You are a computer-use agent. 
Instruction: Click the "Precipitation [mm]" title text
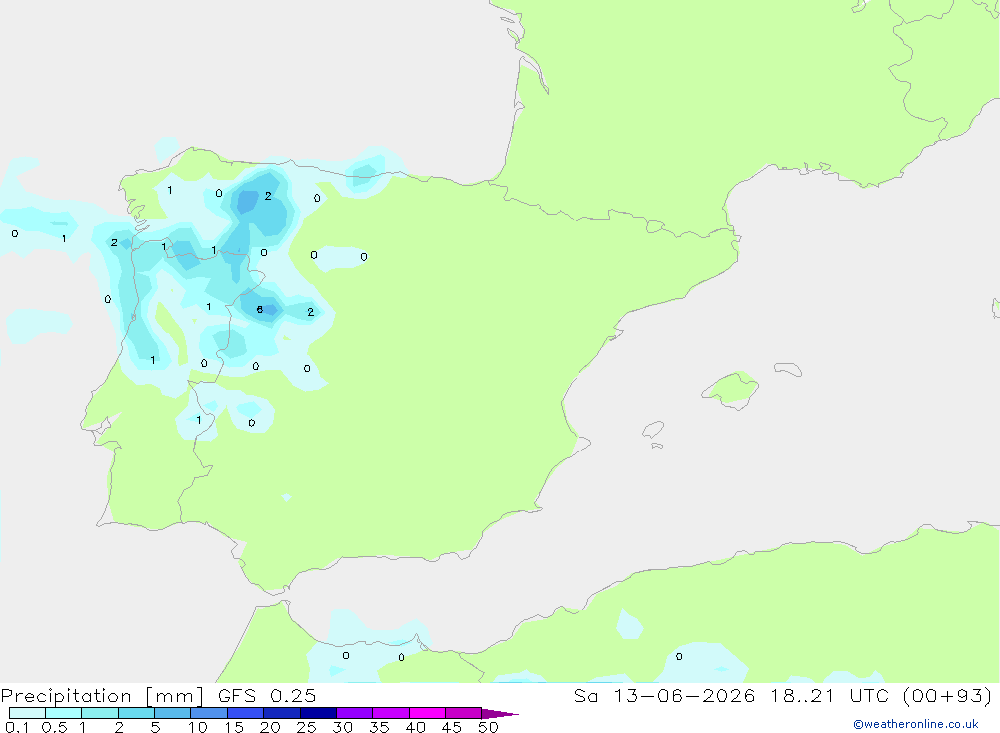click(x=102, y=696)
